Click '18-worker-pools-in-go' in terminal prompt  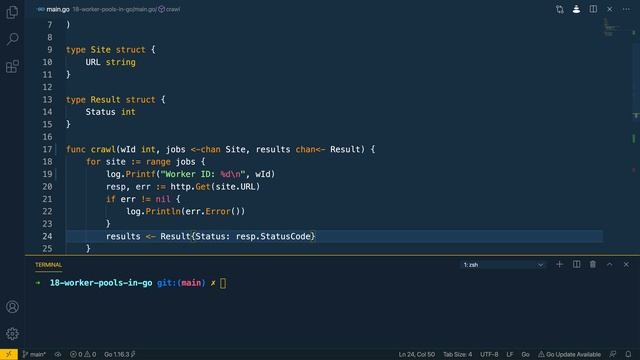coord(101,283)
